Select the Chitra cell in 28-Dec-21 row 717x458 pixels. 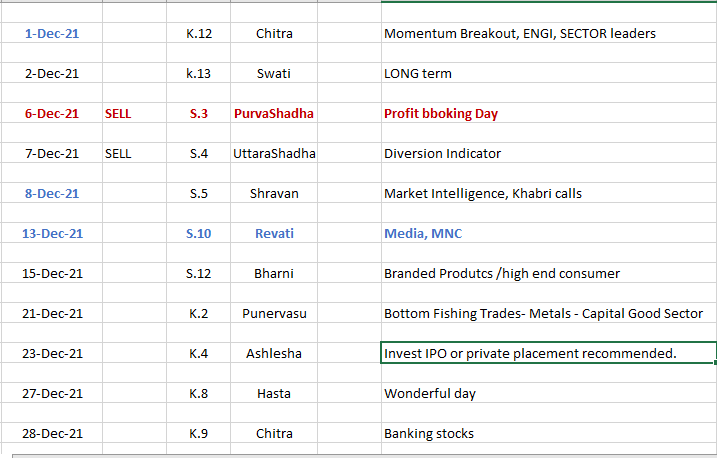274,433
